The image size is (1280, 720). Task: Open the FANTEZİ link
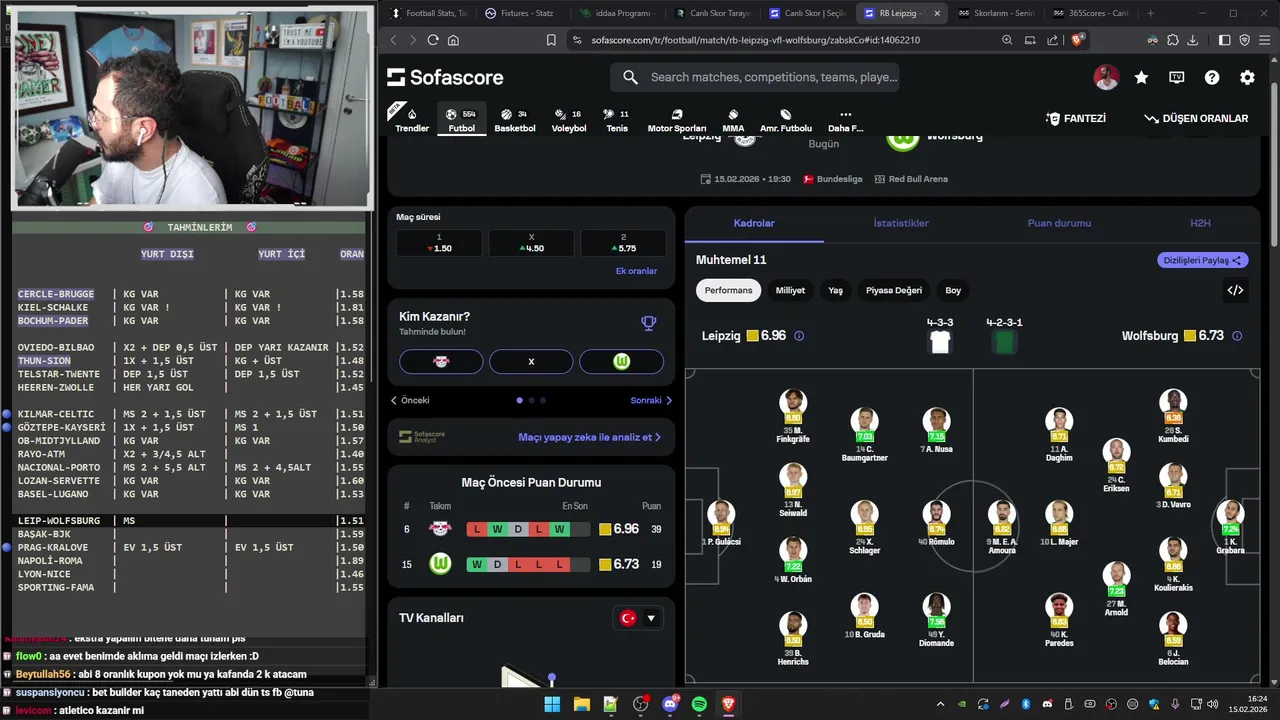pos(1075,118)
